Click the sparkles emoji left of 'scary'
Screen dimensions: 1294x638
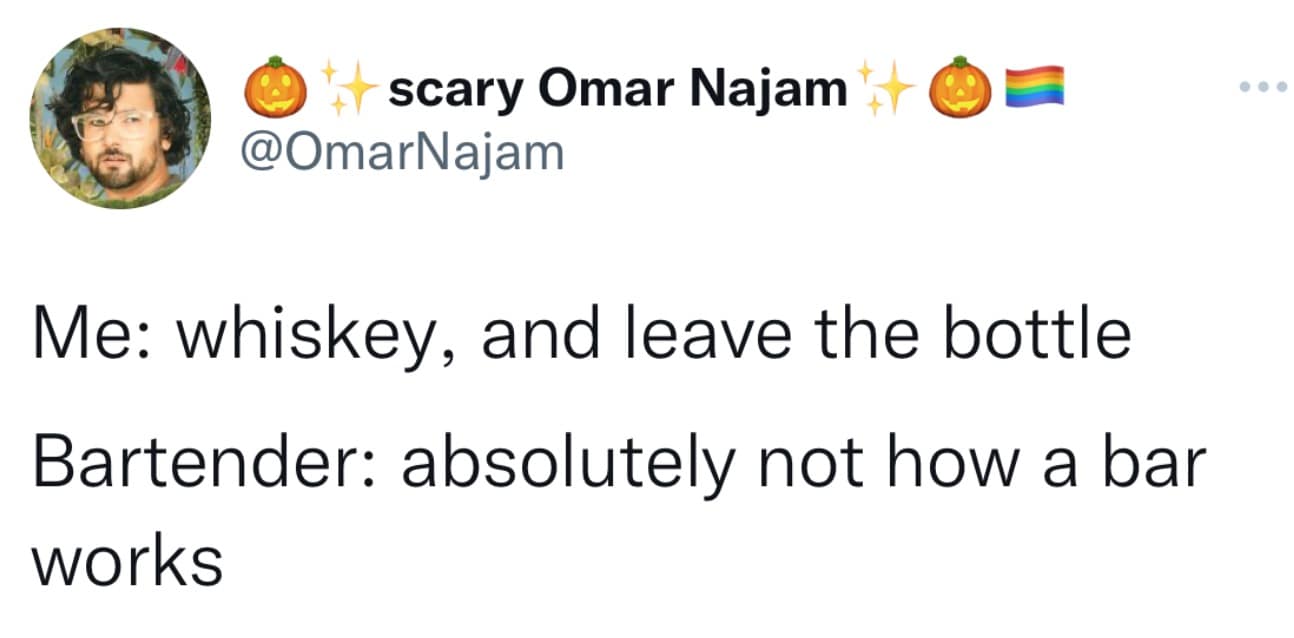(x=343, y=88)
